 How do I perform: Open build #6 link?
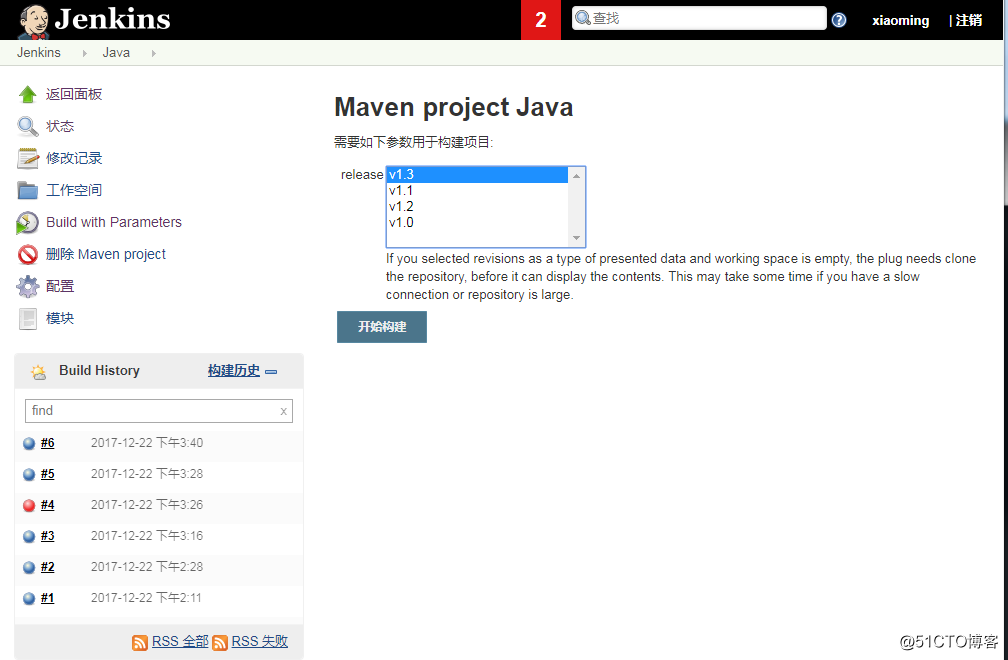pos(48,443)
